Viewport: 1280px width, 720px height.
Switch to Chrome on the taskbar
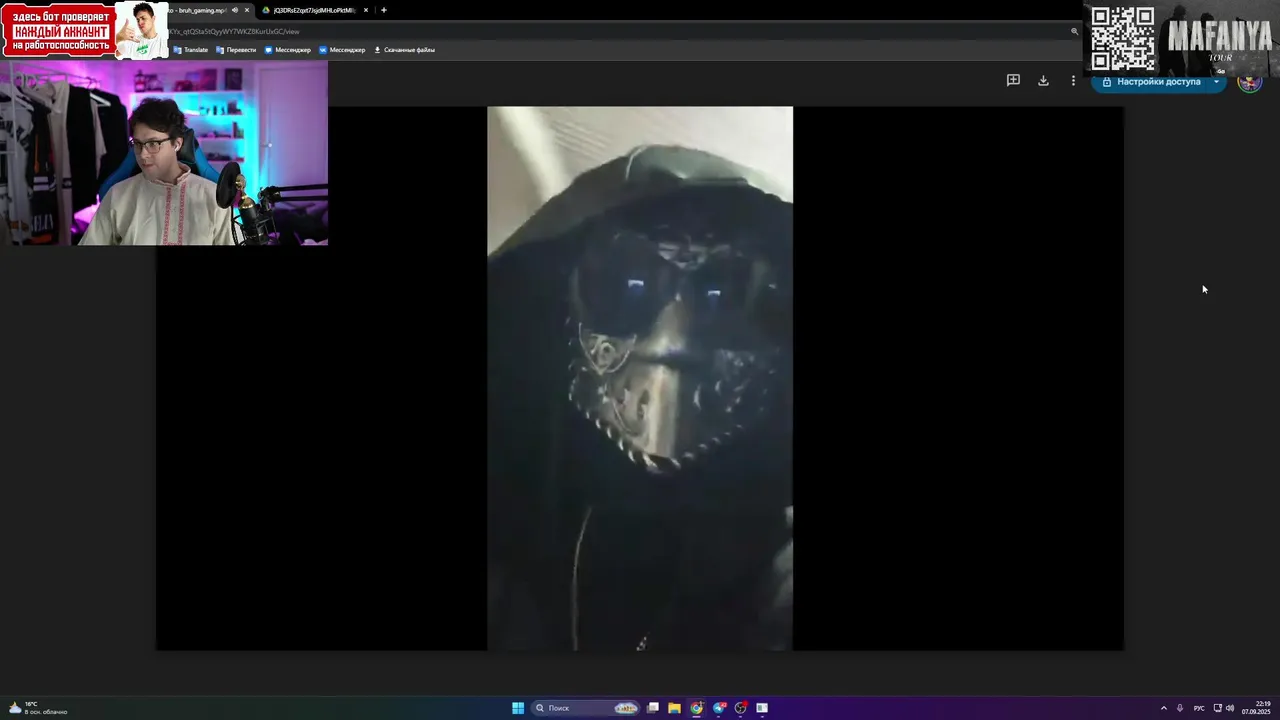(x=697, y=708)
